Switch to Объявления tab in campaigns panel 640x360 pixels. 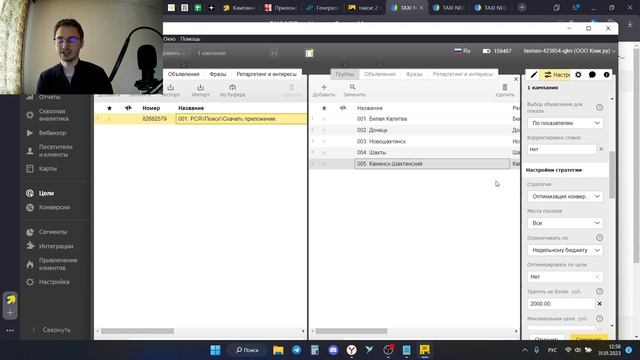pos(184,74)
